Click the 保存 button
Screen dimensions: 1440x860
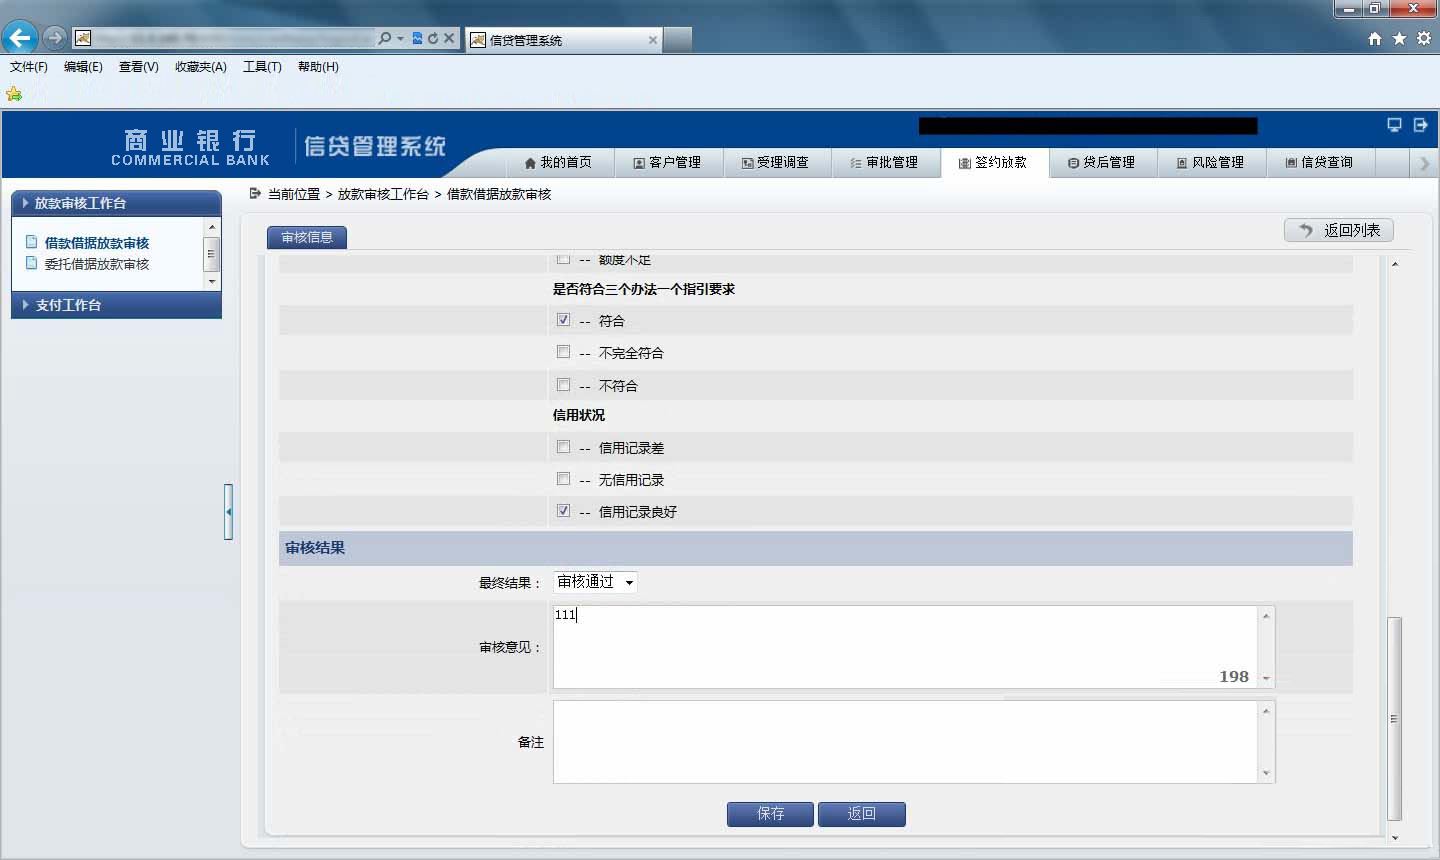[770, 814]
